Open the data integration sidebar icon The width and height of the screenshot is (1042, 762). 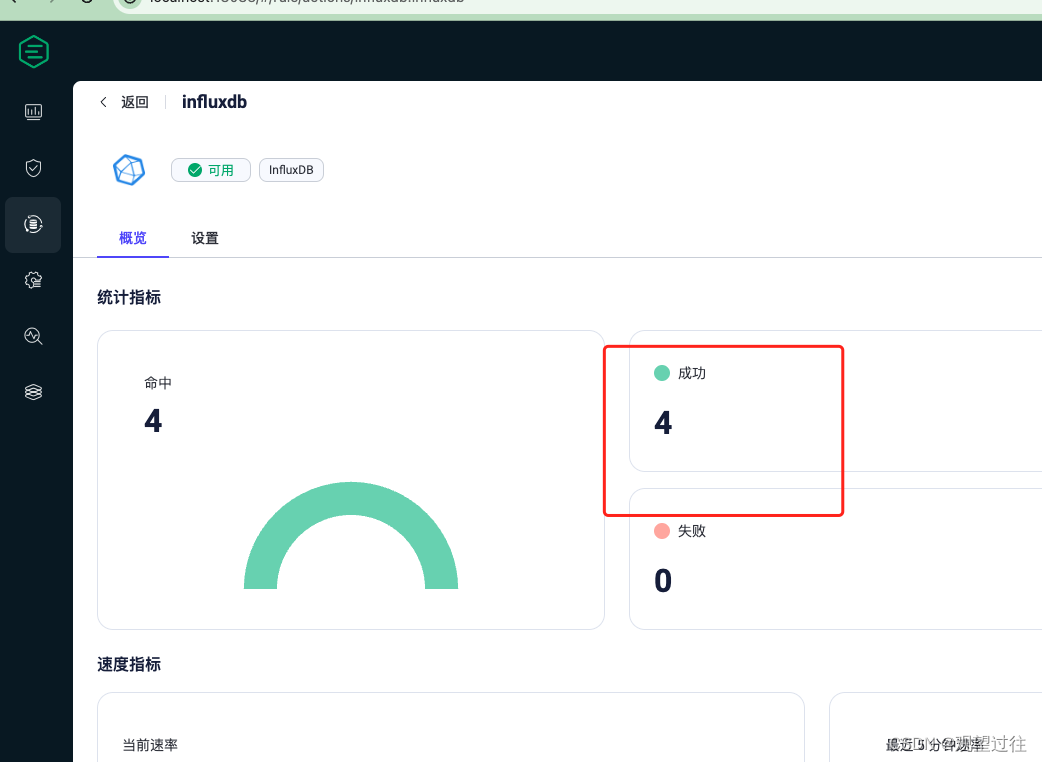33,225
